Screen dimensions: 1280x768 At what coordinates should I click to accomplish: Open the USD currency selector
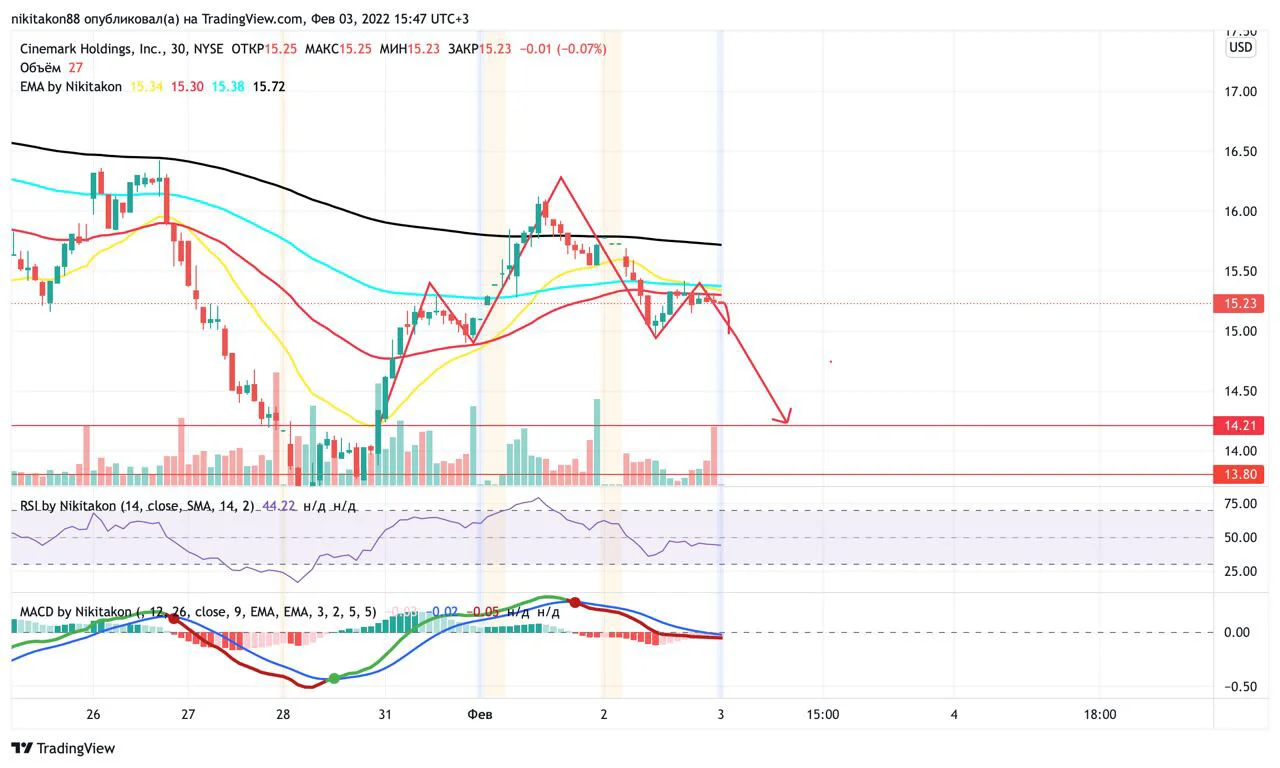point(1240,47)
